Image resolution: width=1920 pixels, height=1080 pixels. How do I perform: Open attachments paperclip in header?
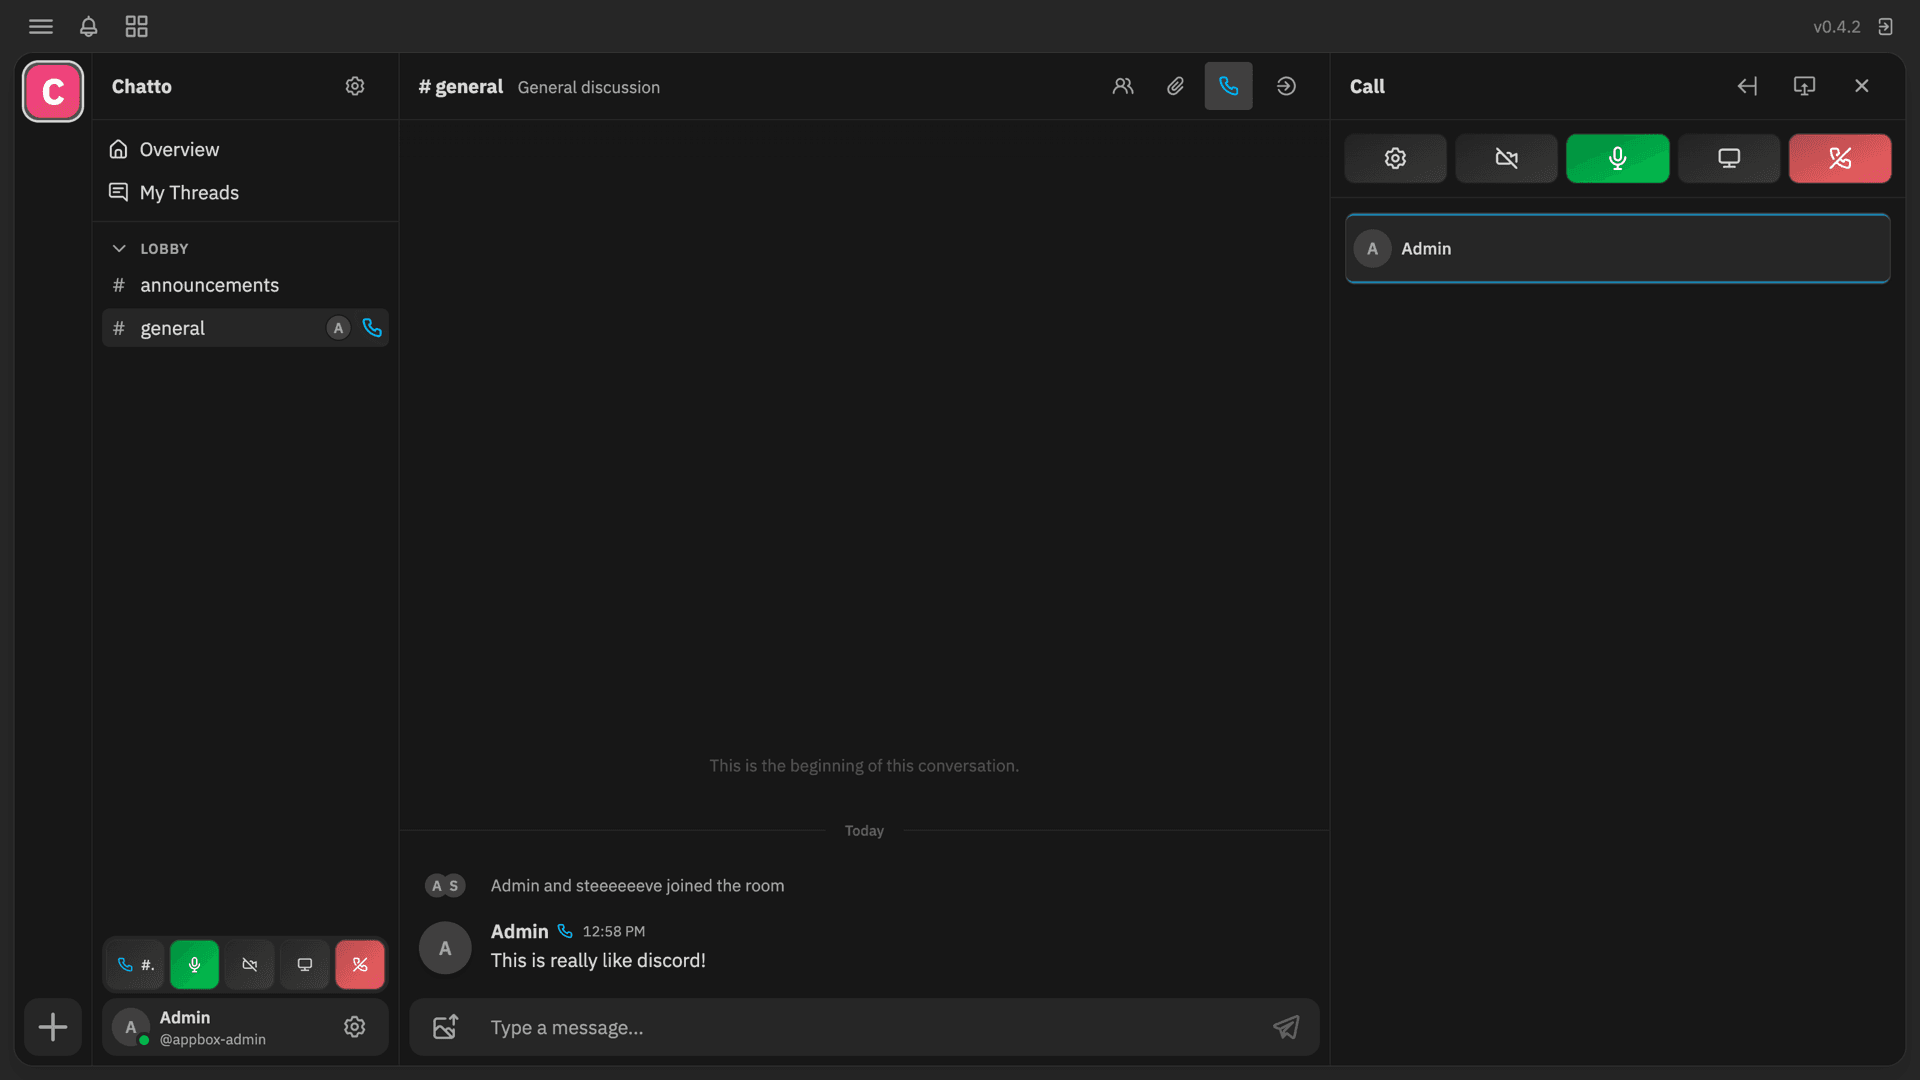[x=1175, y=86]
